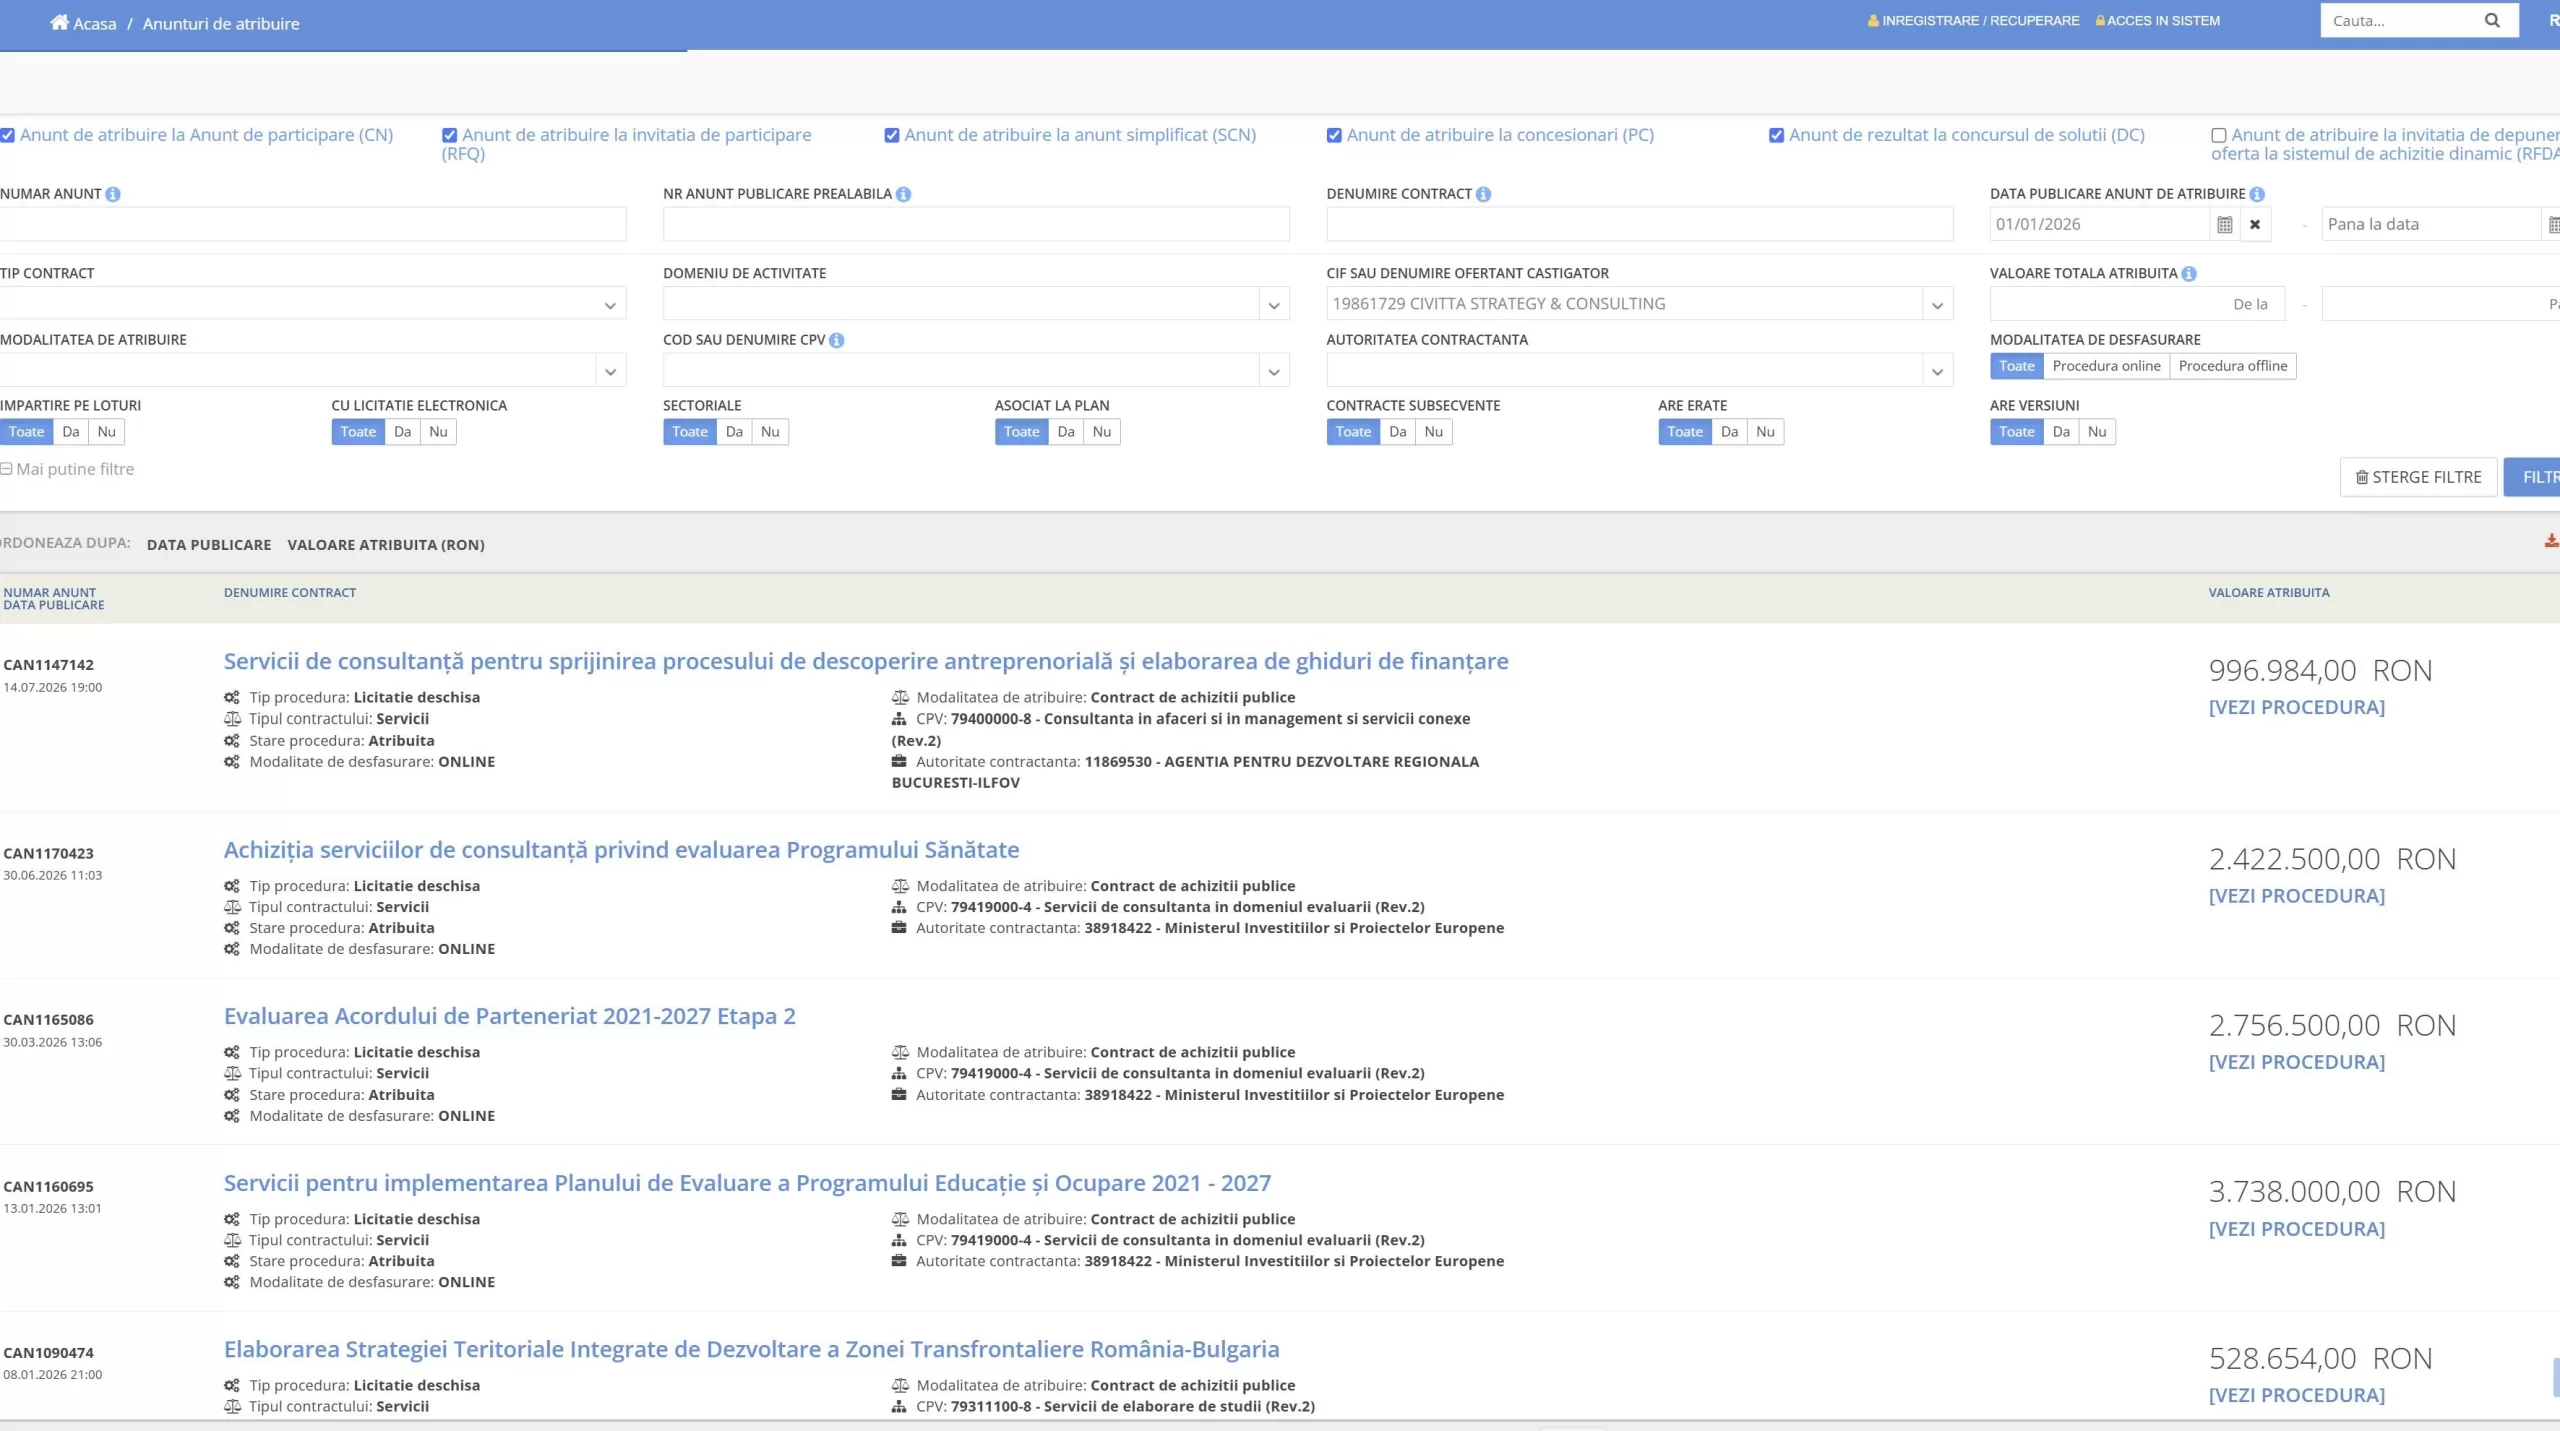The image size is (2560, 1431).
Task: Click the search magnifier icon
Action: [2491, 20]
